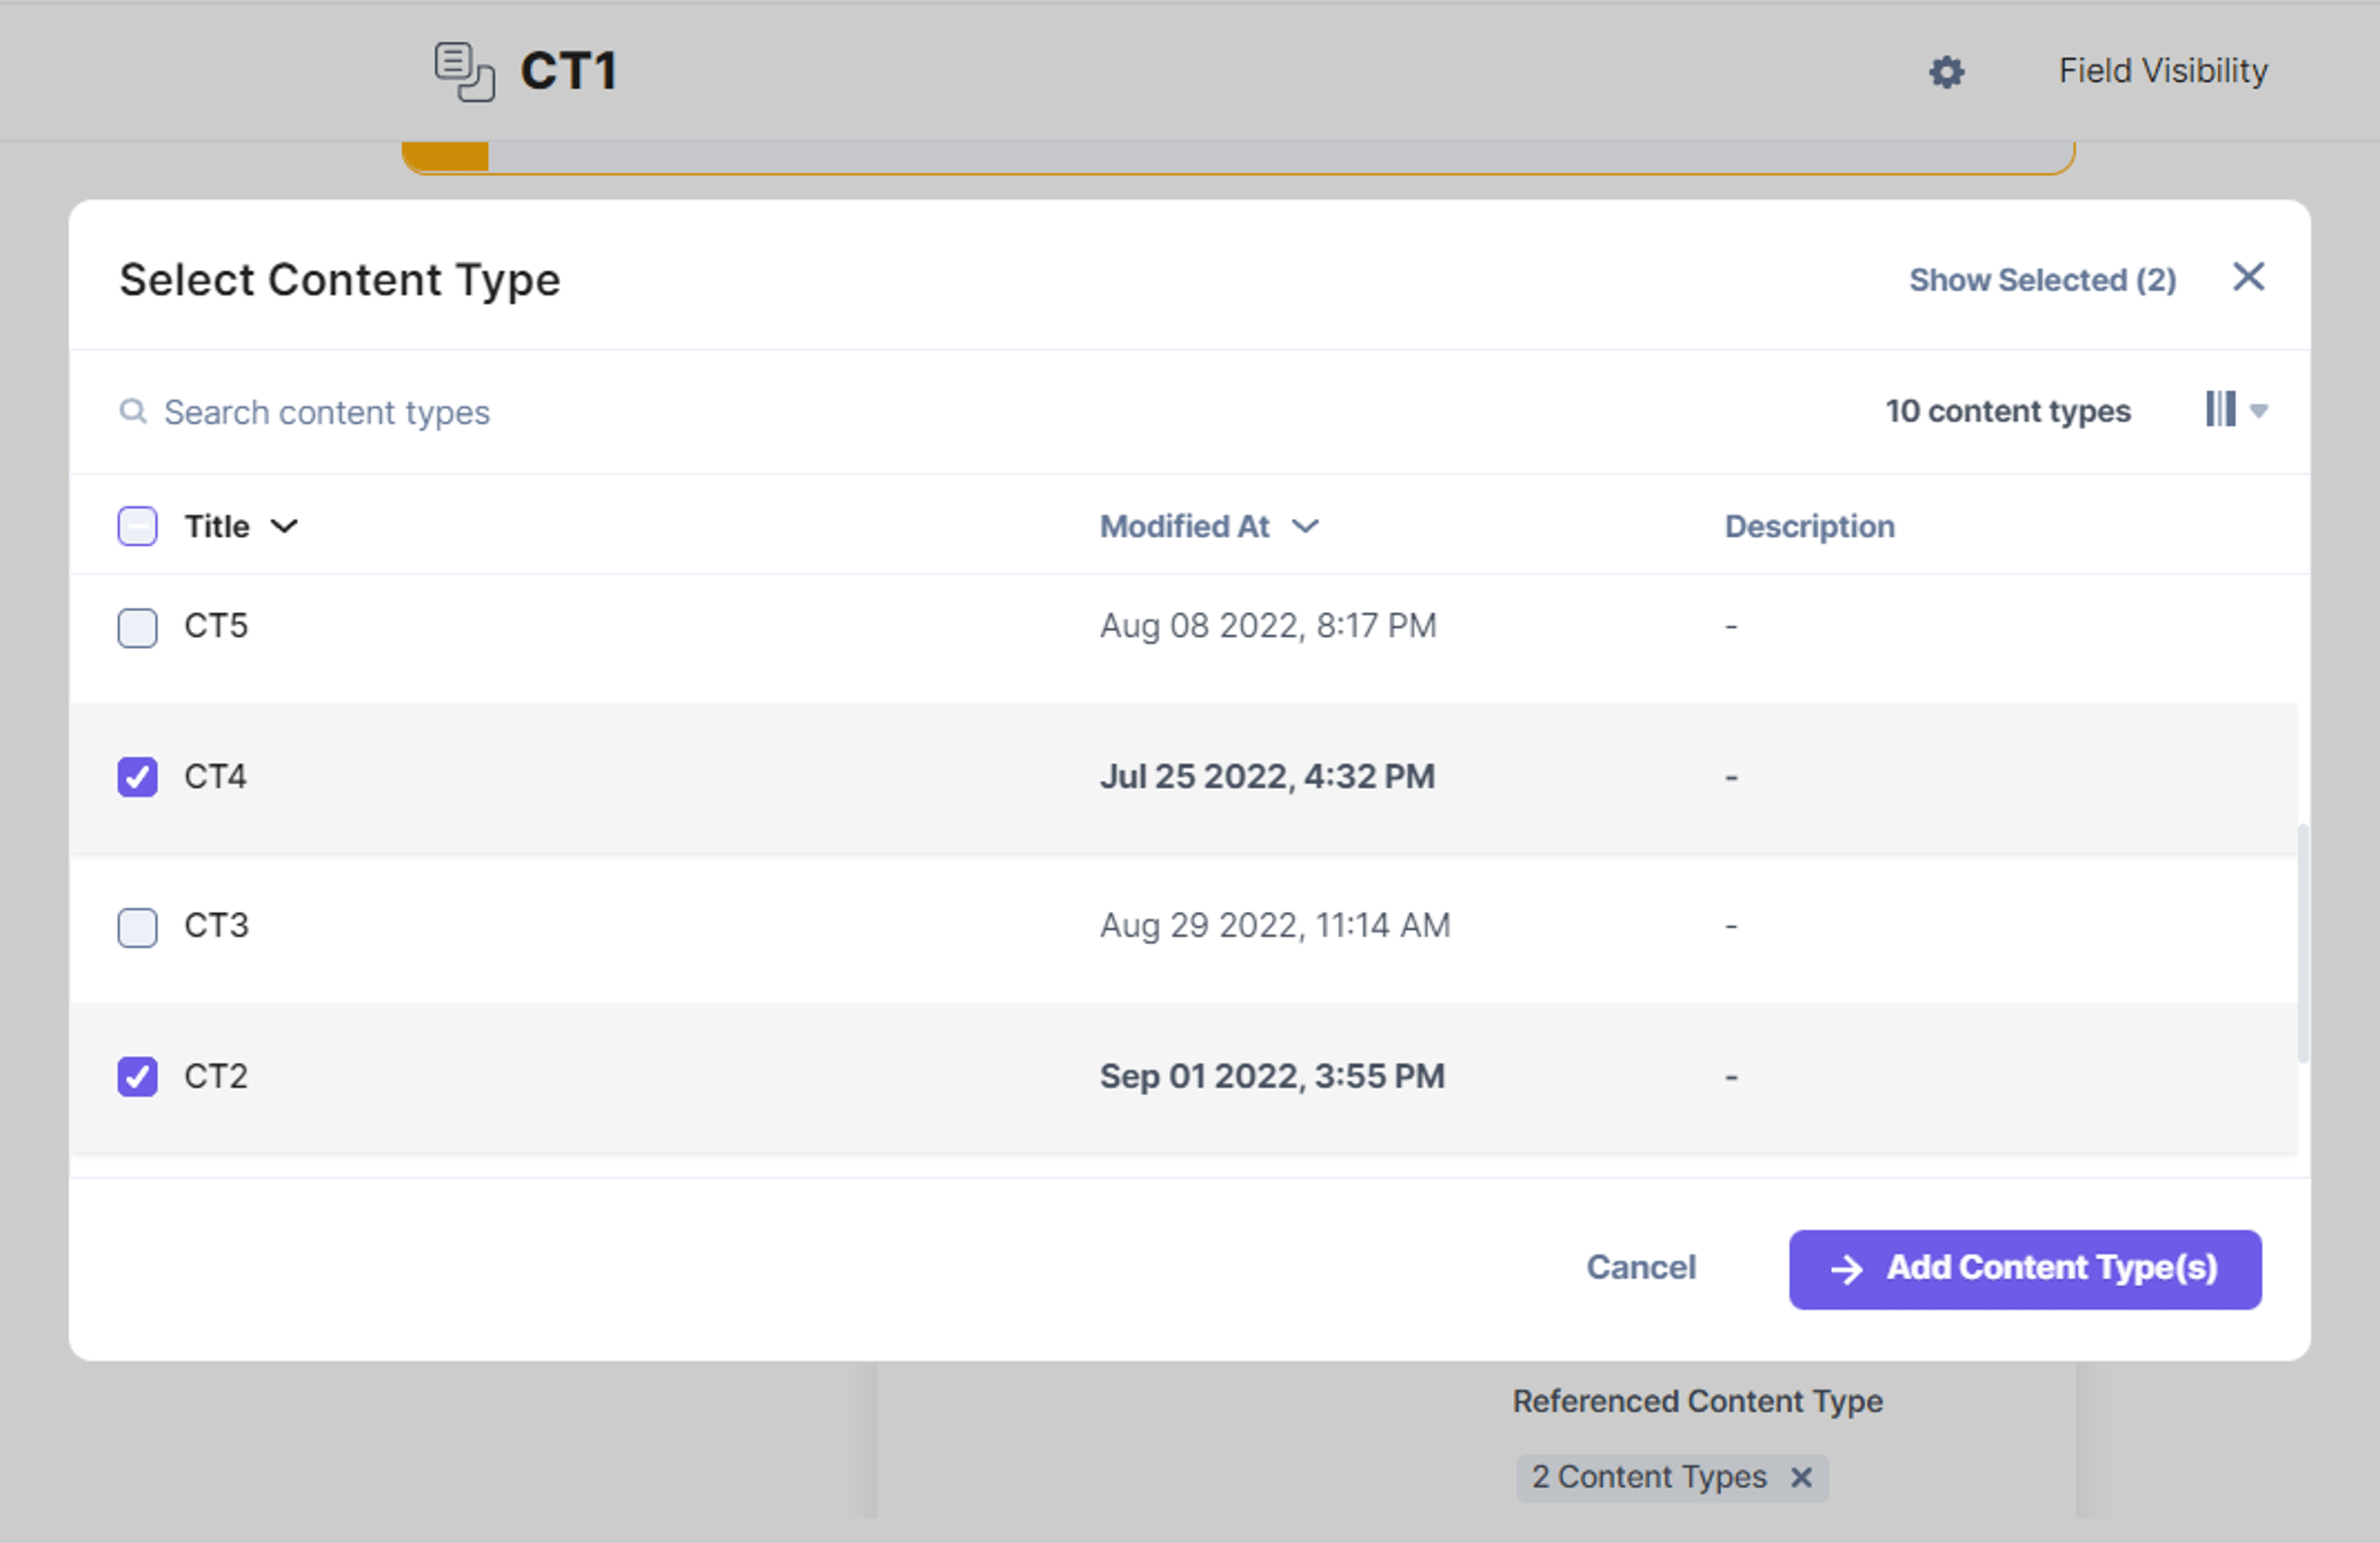2380x1543 pixels.
Task: Open the content type settings gear
Action: [x=1946, y=72]
